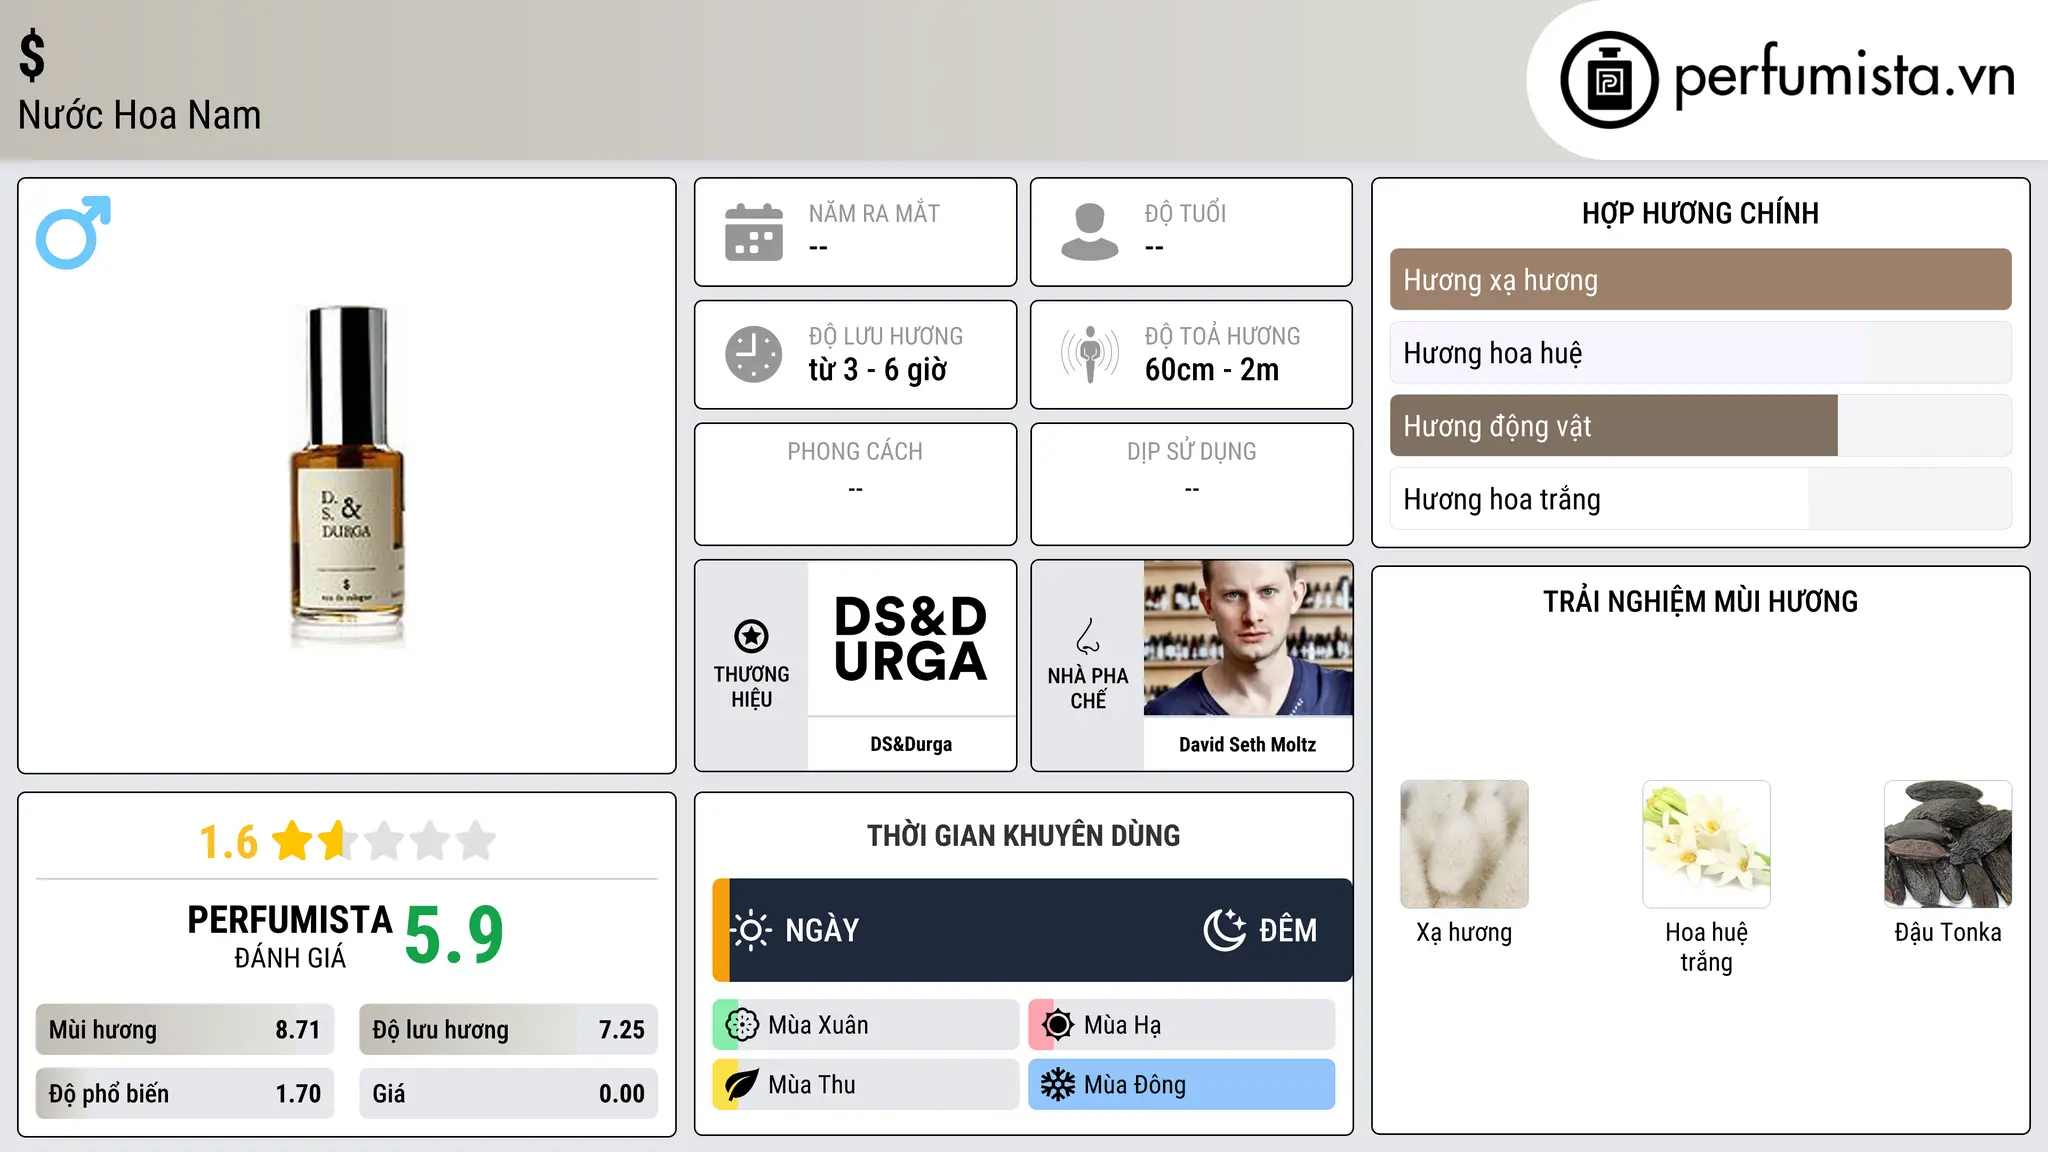Select the Xạ hương note image
Viewport: 2048px width, 1152px height.
(x=1464, y=844)
